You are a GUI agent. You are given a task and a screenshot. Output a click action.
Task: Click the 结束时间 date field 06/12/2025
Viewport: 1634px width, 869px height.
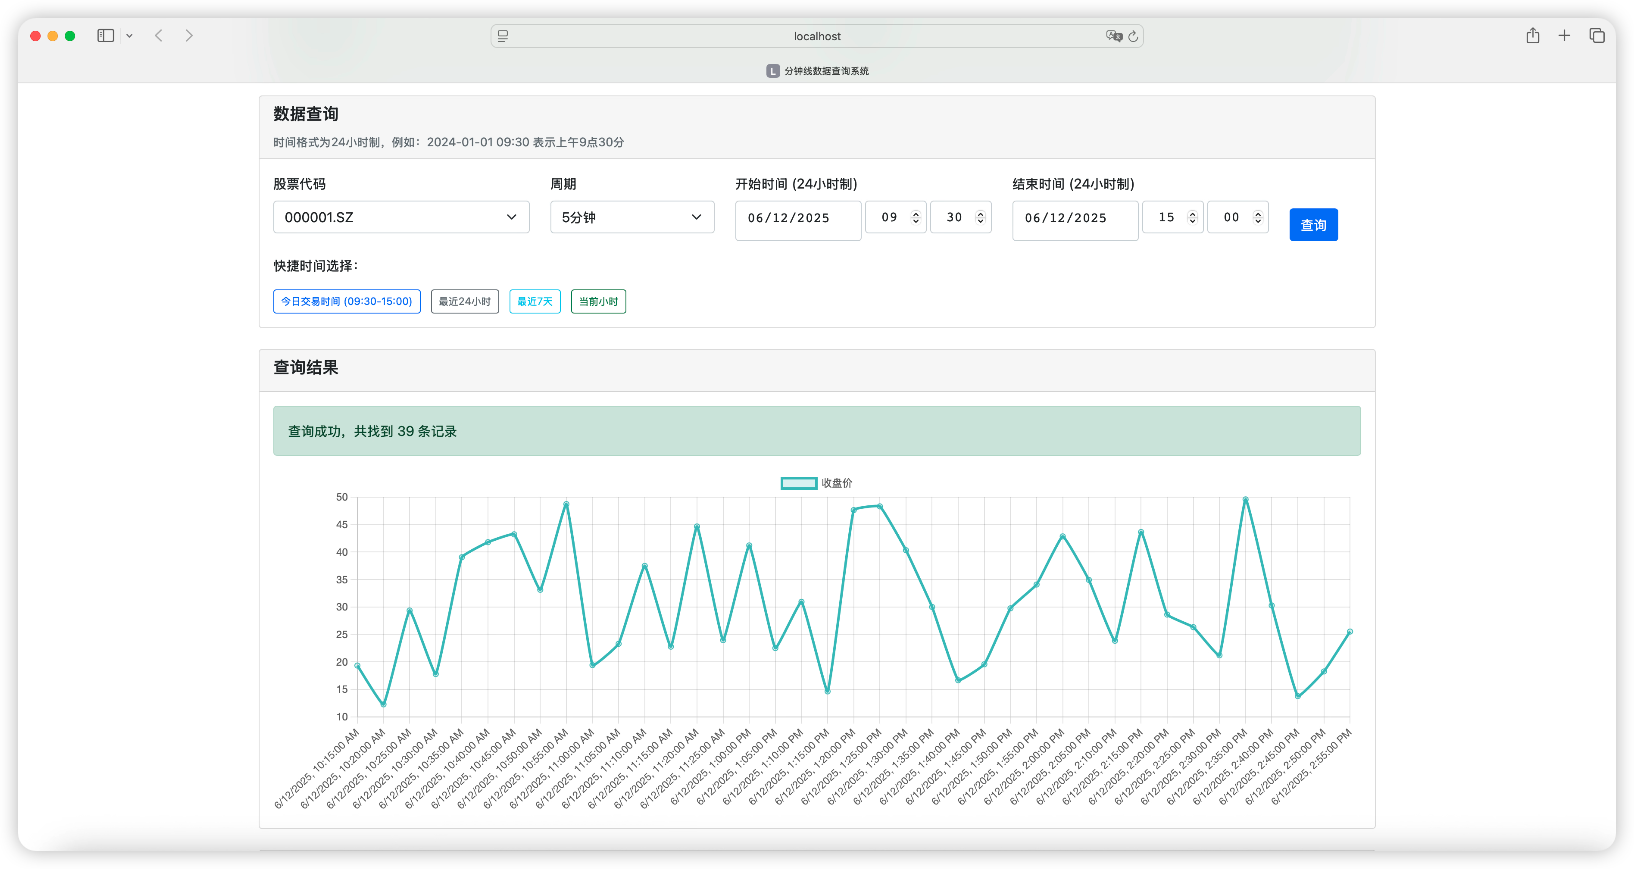pos(1075,221)
